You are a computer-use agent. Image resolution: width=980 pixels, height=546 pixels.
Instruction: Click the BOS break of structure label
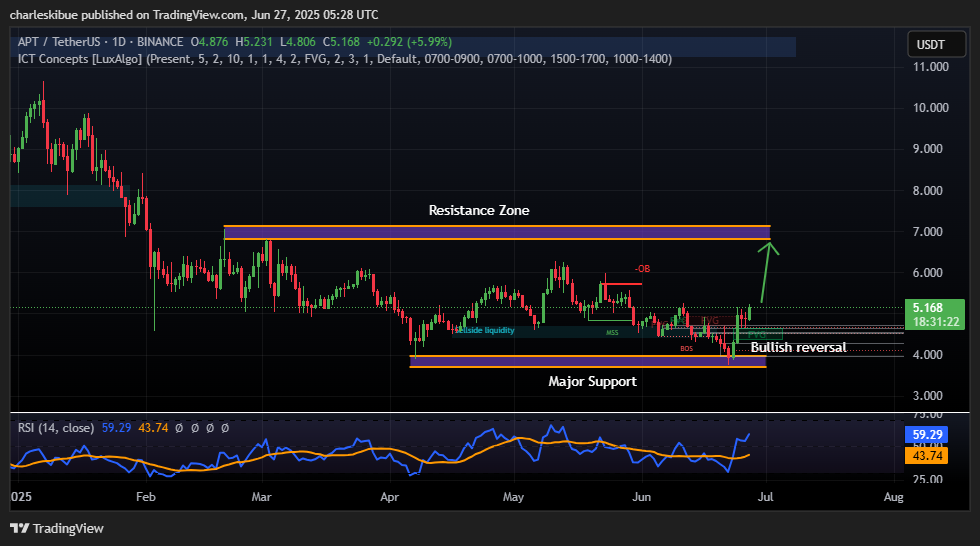686,349
